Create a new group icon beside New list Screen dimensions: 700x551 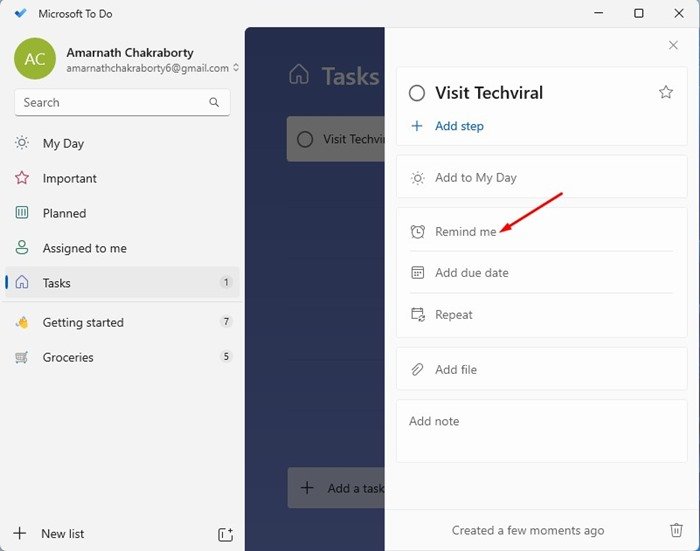[x=225, y=534]
